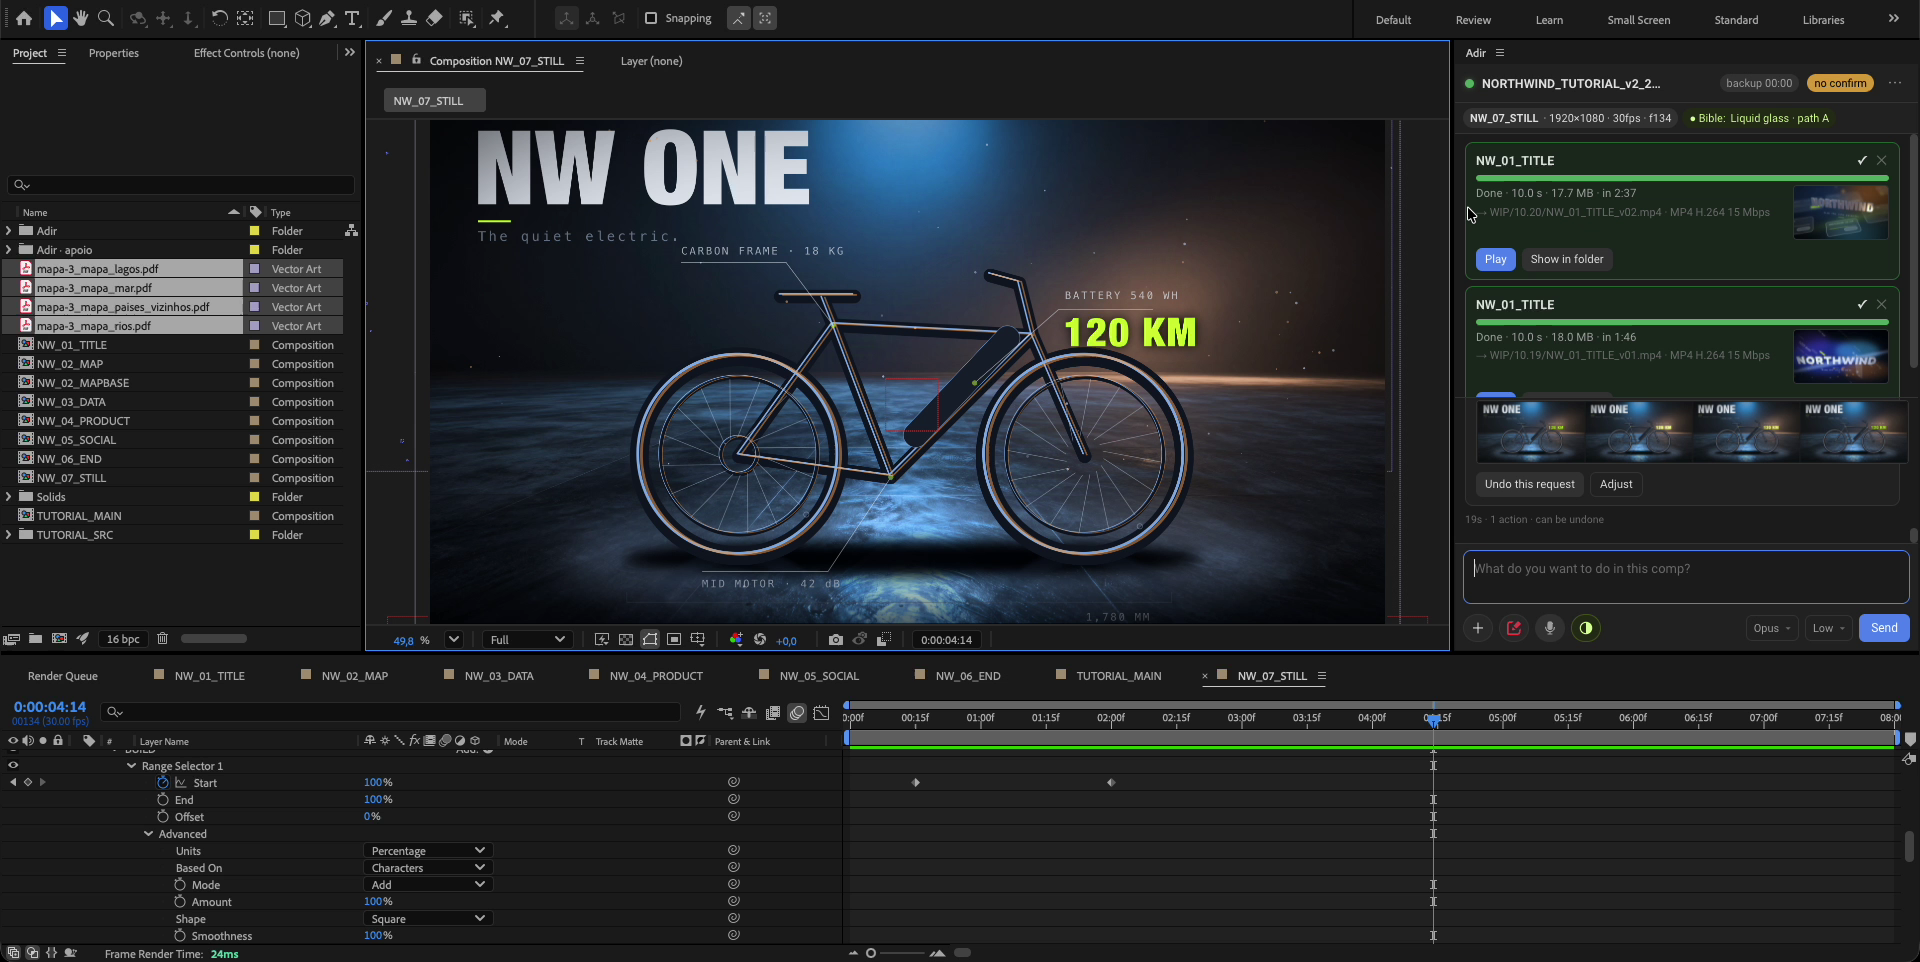Expand the Solids folder
Image resolution: width=1920 pixels, height=962 pixels.
pyautogui.click(x=9, y=497)
